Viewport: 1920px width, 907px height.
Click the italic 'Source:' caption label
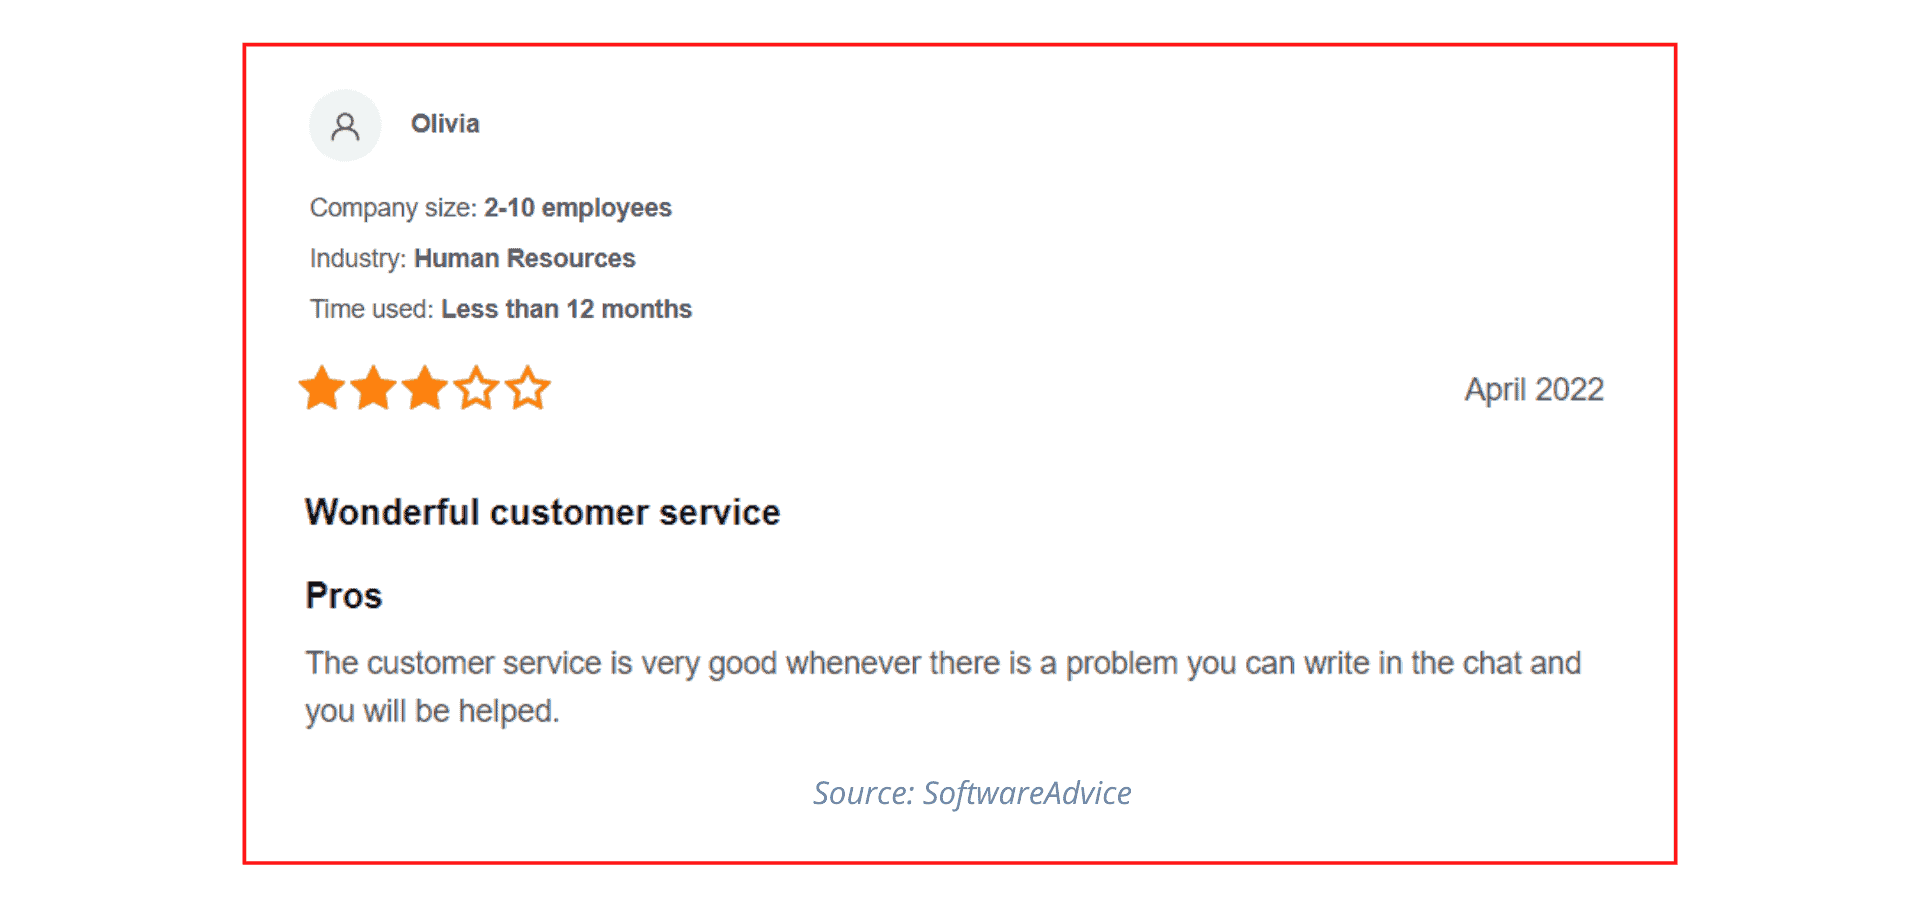click(864, 793)
